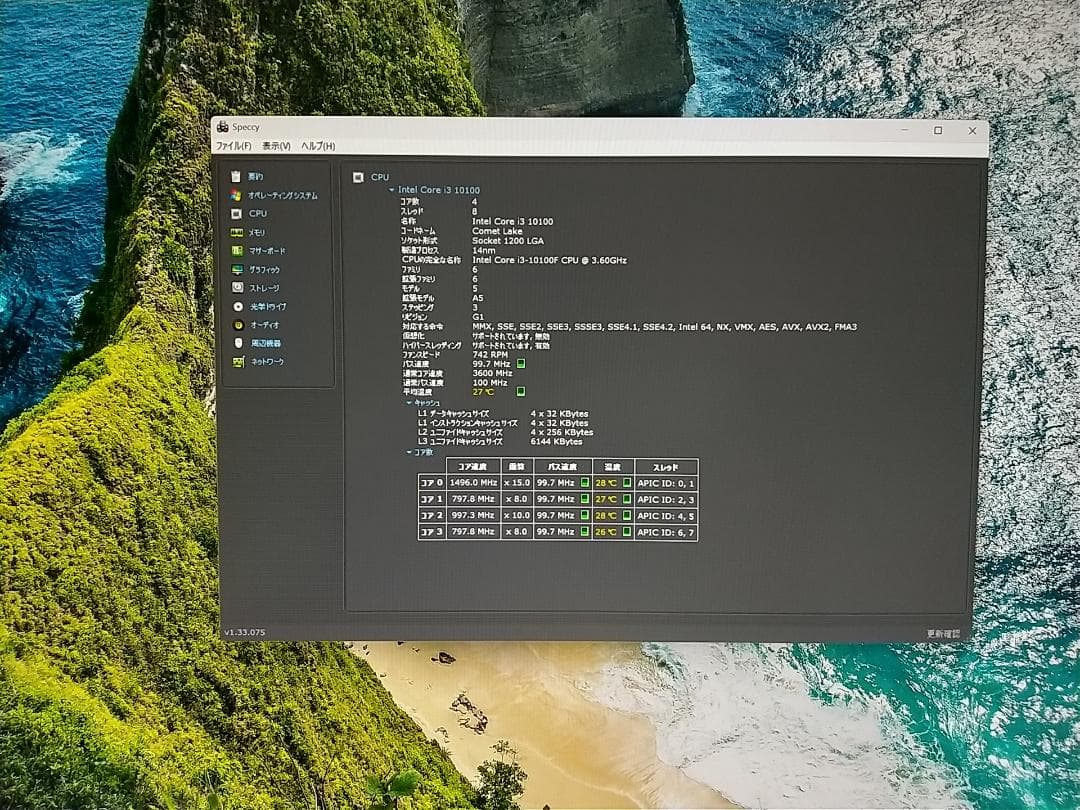Select the 100 MHz bus speed value
1080x810 pixels.
pos(490,382)
